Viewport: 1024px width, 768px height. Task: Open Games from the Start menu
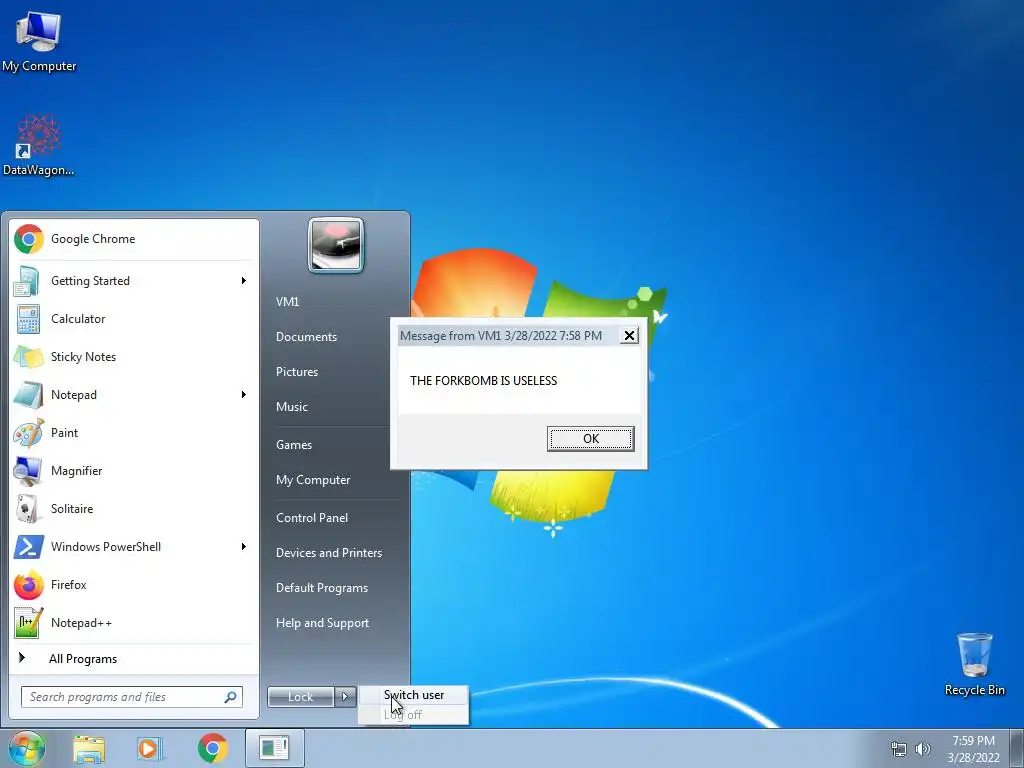[294, 445]
